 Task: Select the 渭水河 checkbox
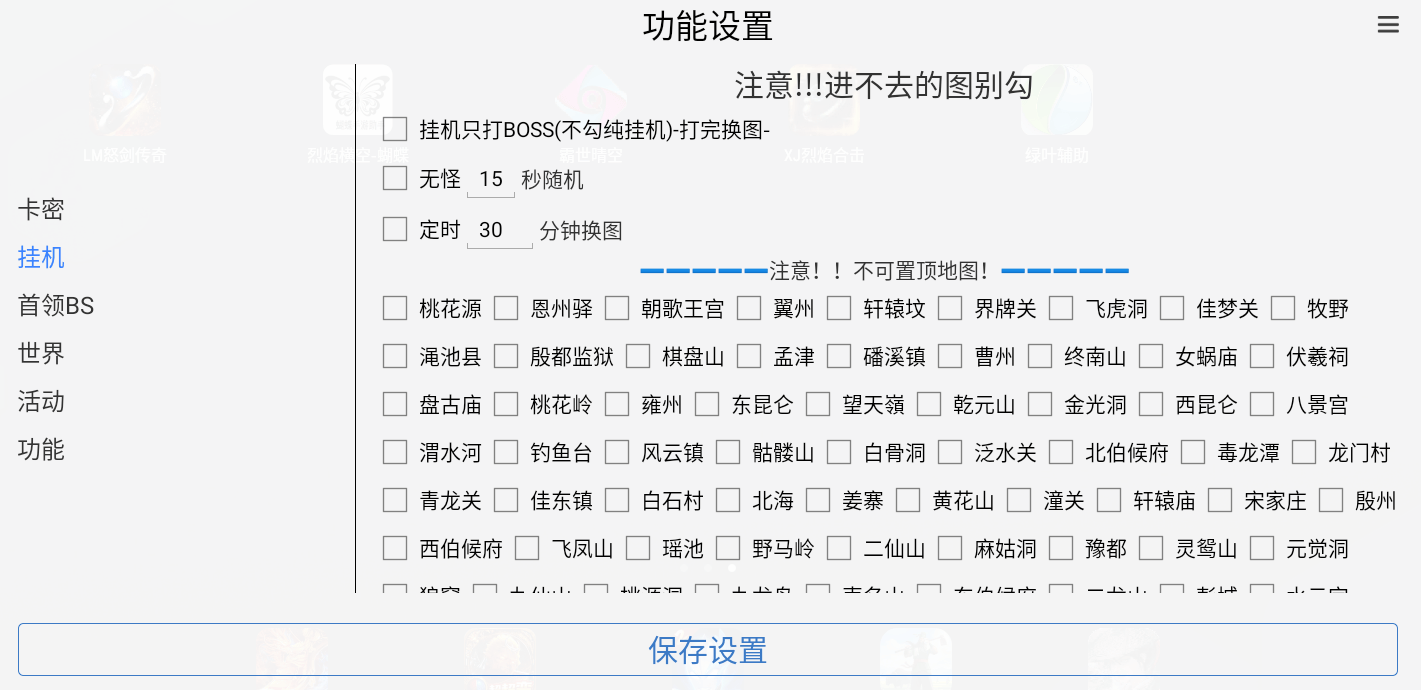pos(395,452)
